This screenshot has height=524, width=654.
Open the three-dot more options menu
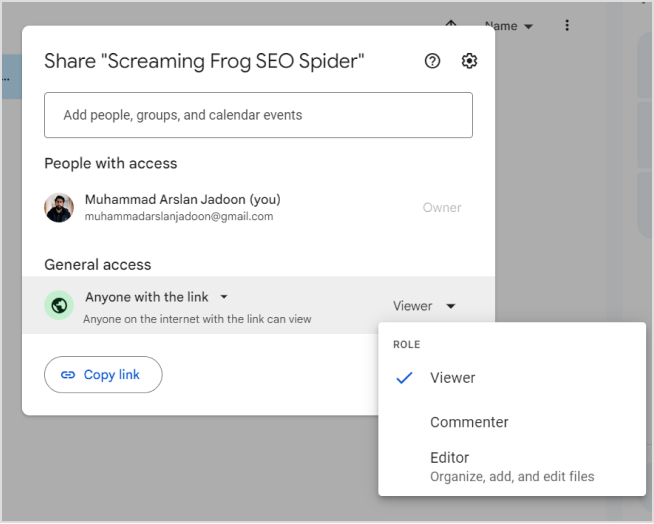tap(567, 25)
